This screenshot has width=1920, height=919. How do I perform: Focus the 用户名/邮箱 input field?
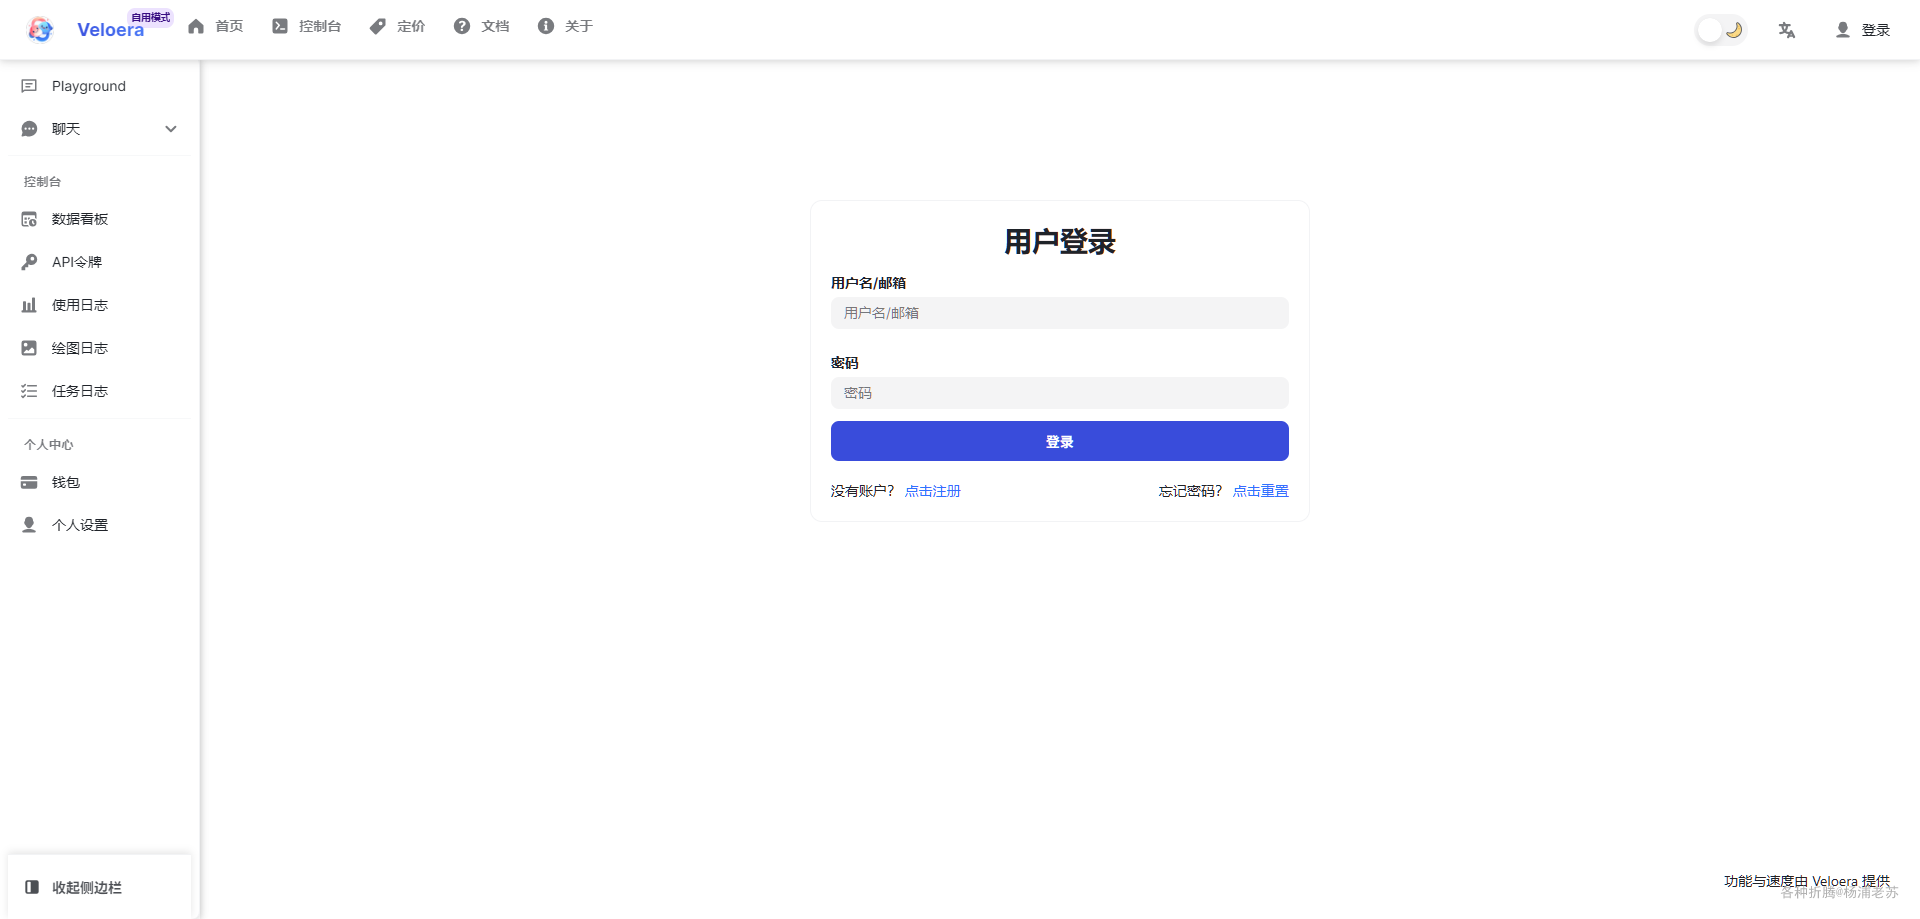(1059, 313)
